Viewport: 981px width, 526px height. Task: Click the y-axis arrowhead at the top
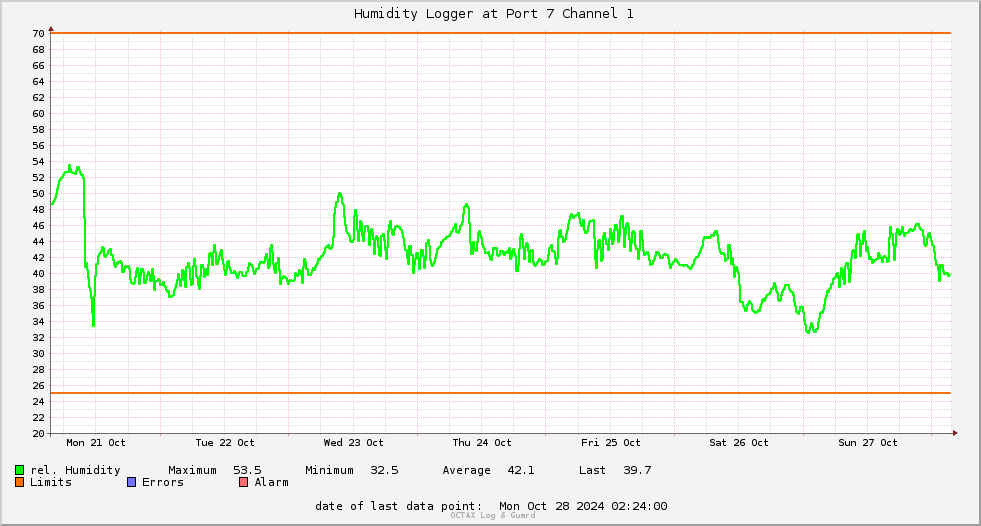coord(51,29)
